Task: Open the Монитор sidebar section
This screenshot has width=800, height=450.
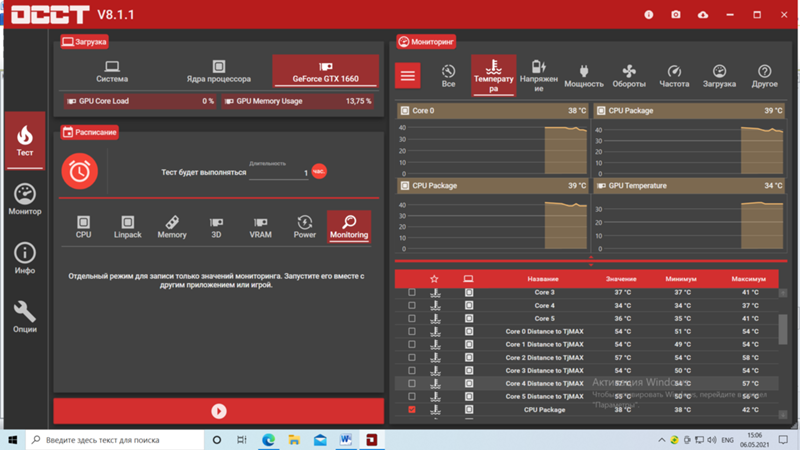Action: tap(24, 199)
